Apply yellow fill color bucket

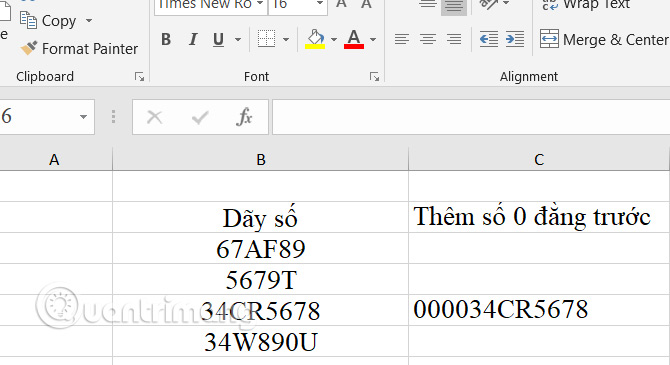(315, 39)
